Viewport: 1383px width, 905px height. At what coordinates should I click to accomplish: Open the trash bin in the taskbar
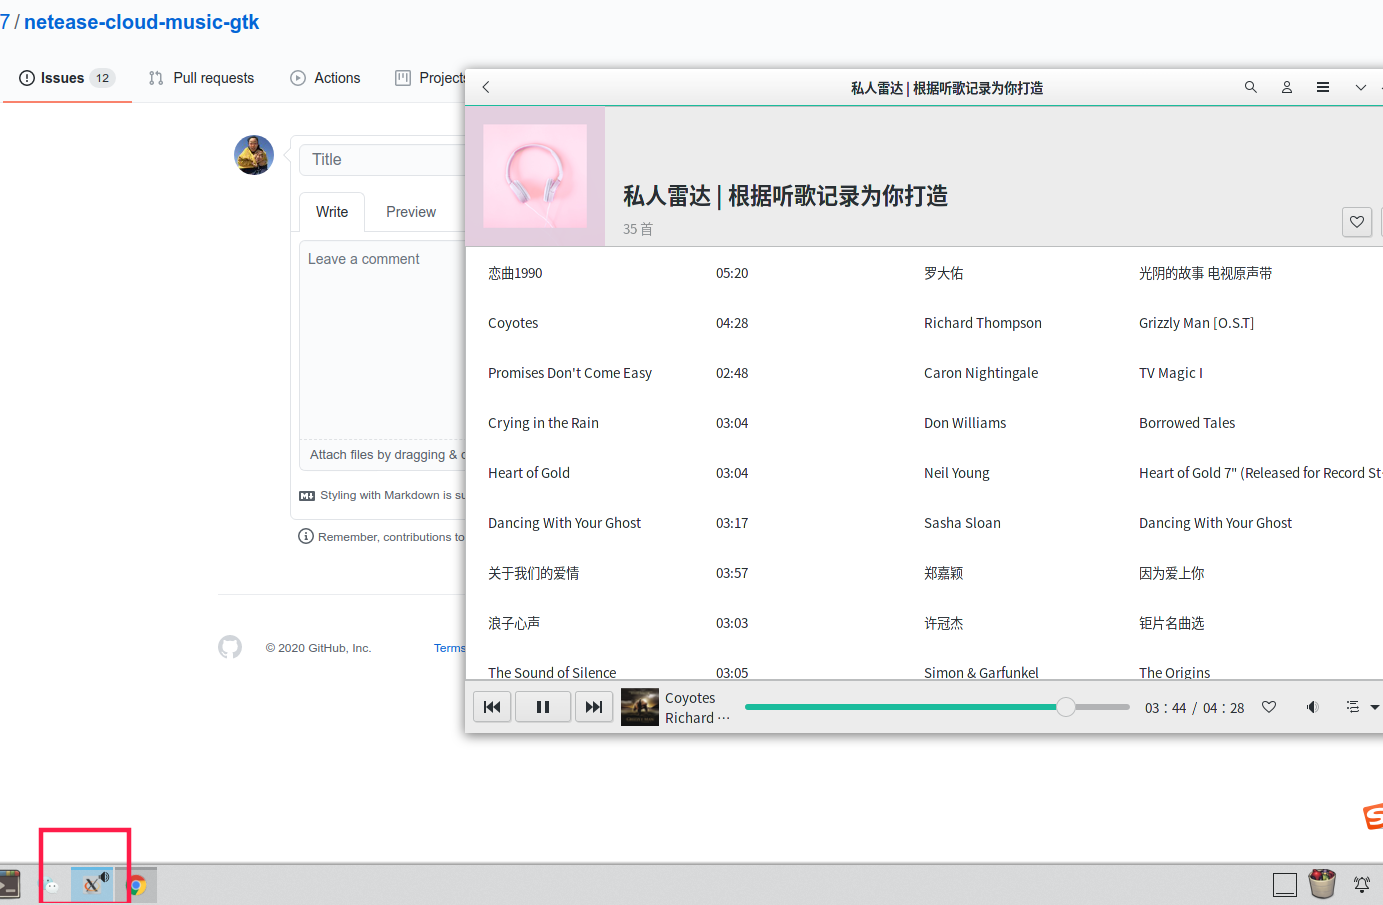(1322, 884)
